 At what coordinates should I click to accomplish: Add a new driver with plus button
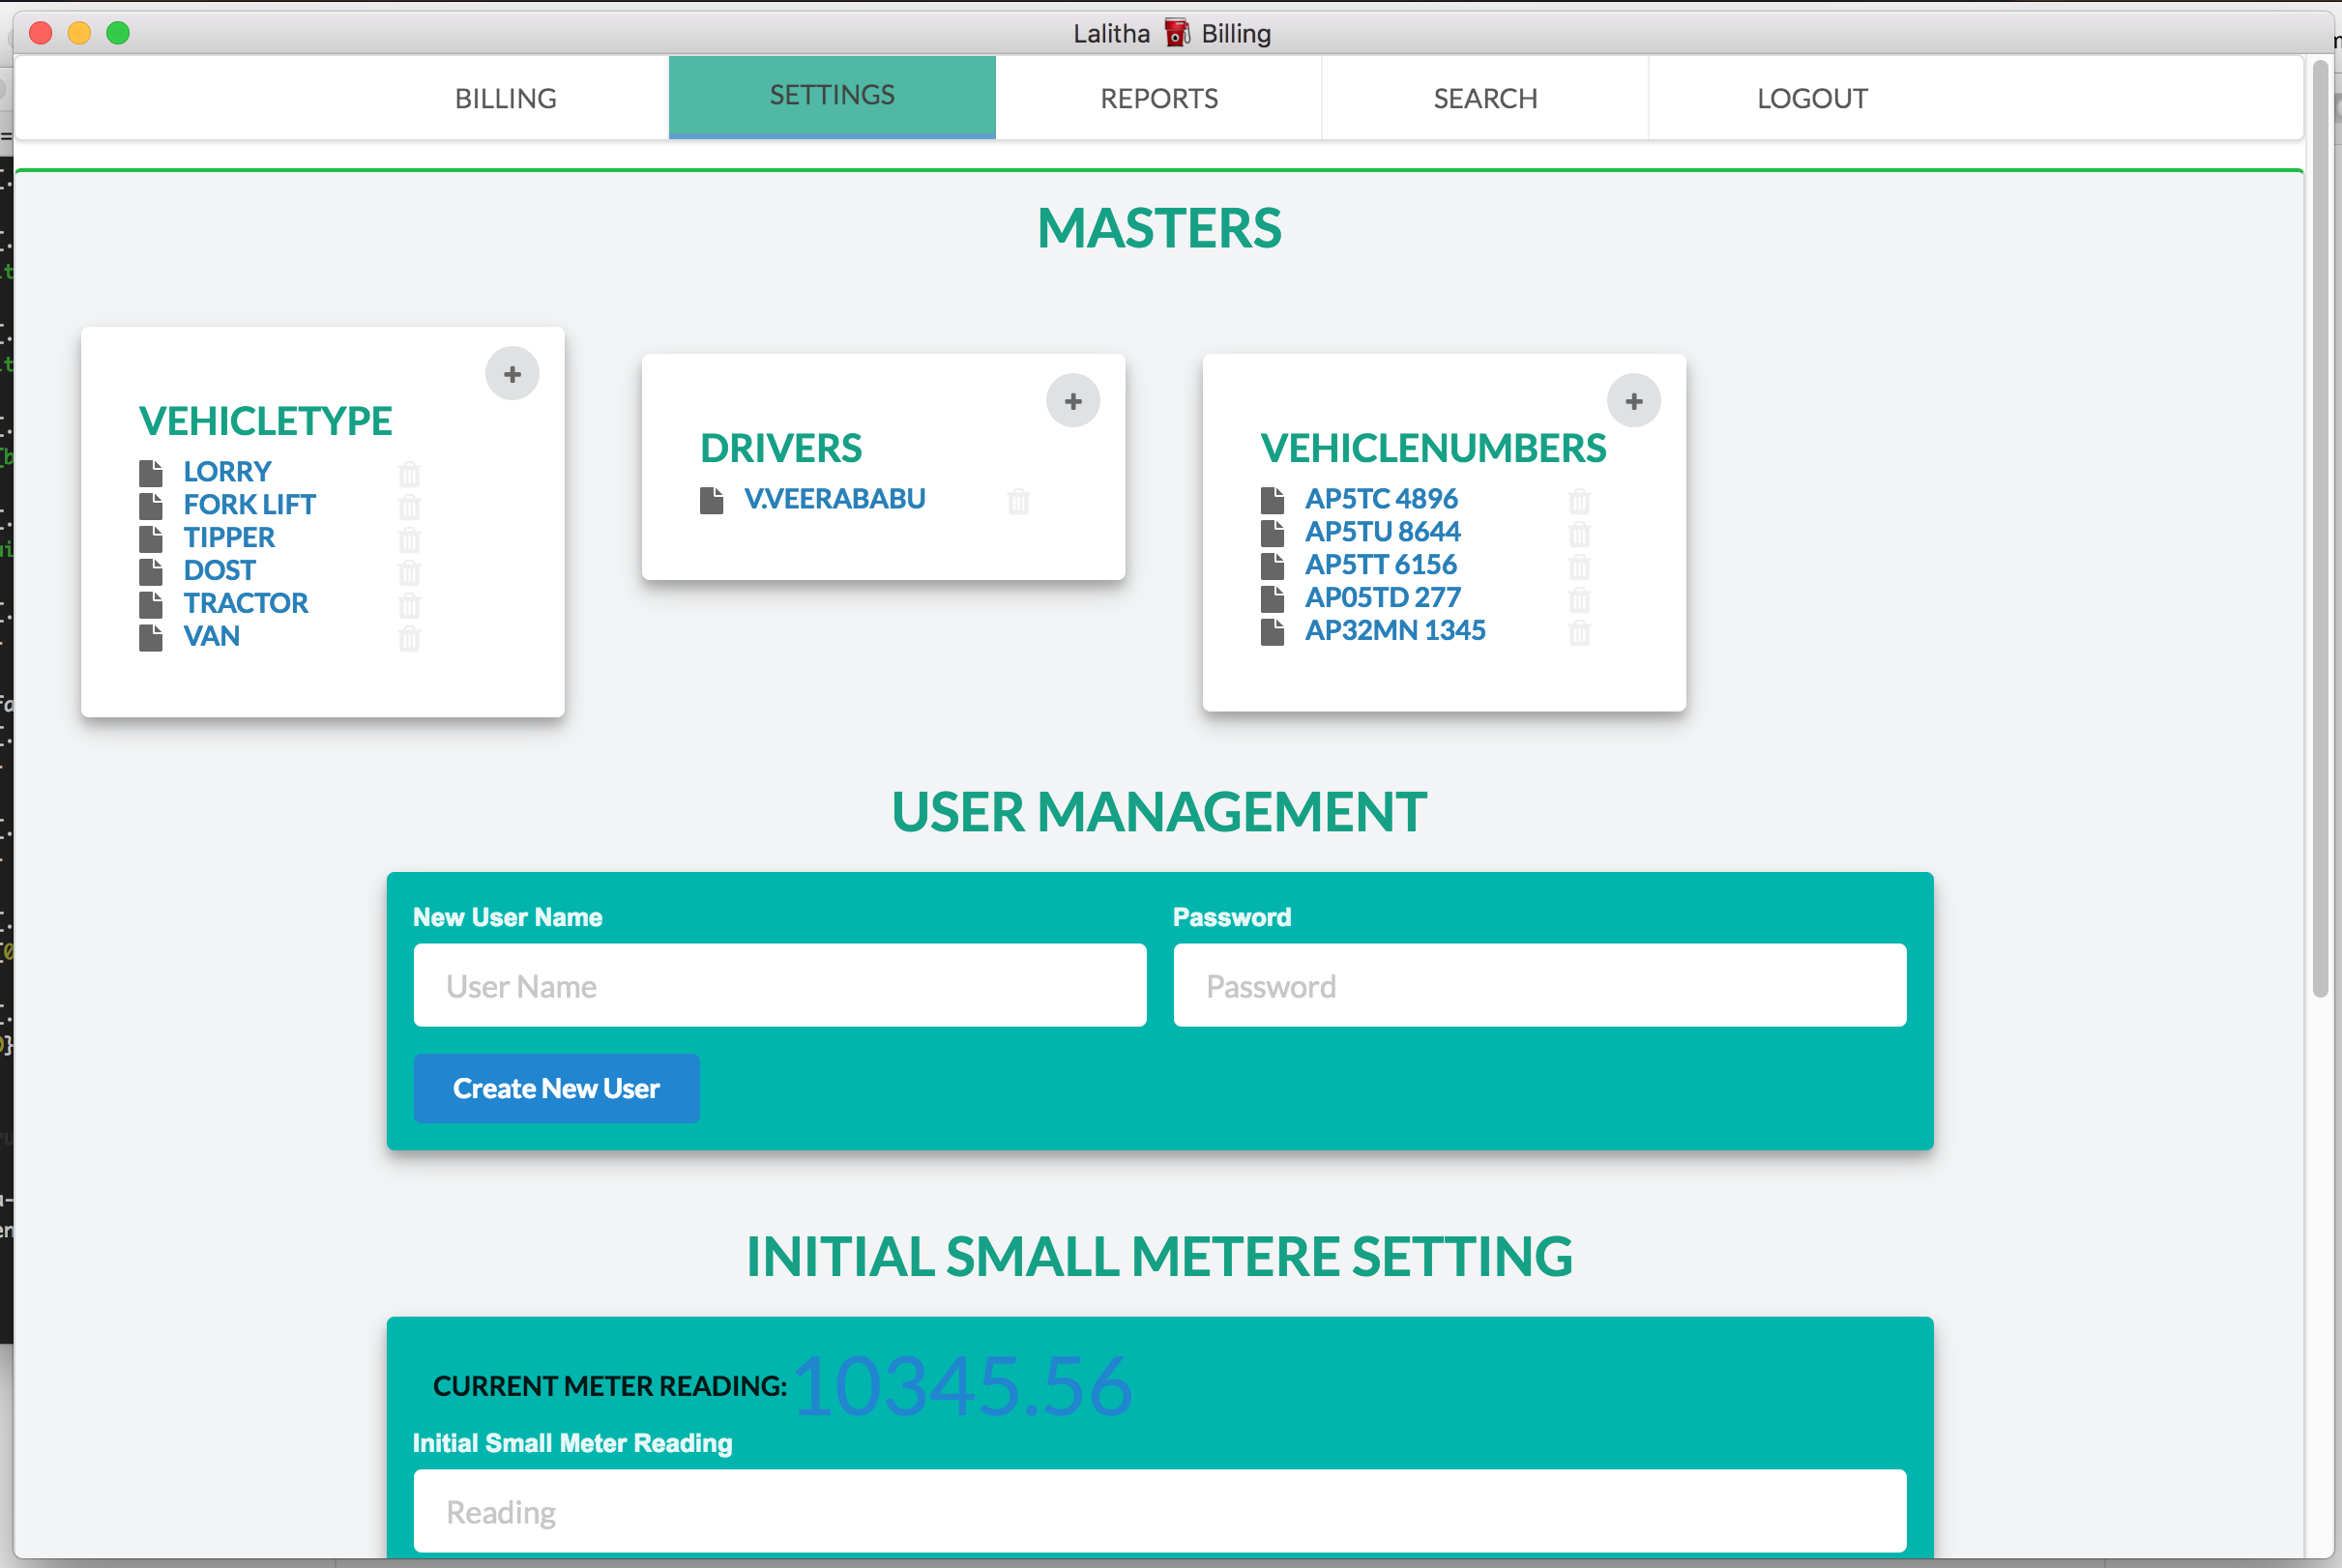point(1073,401)
